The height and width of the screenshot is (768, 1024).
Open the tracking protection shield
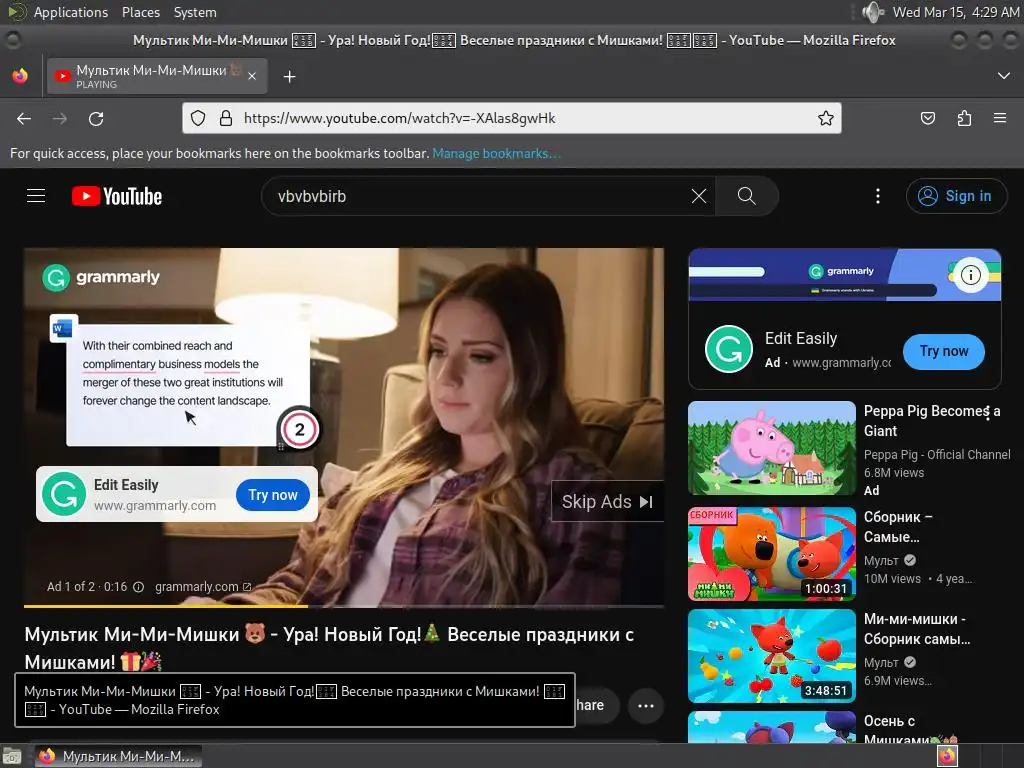(x=198, y=118)
